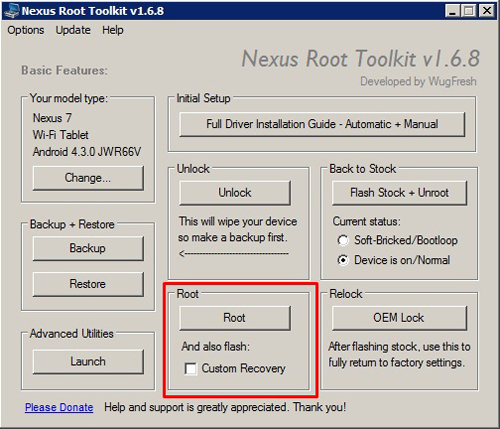Click Flash Stock + Unroot button
Viewport: 500px width, 429px height.
[399, 193]
